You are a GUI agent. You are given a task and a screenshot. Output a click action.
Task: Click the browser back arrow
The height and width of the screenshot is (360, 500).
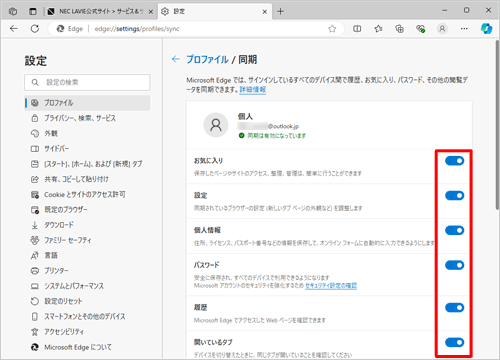click(x=14, y=29)
